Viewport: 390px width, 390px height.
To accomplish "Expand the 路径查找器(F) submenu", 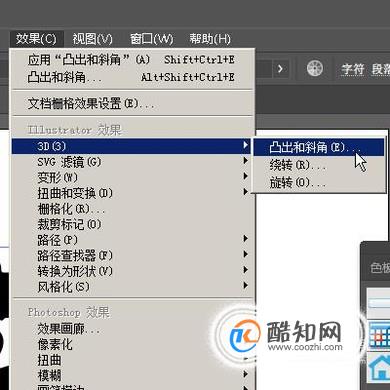I will pos(131,255).
